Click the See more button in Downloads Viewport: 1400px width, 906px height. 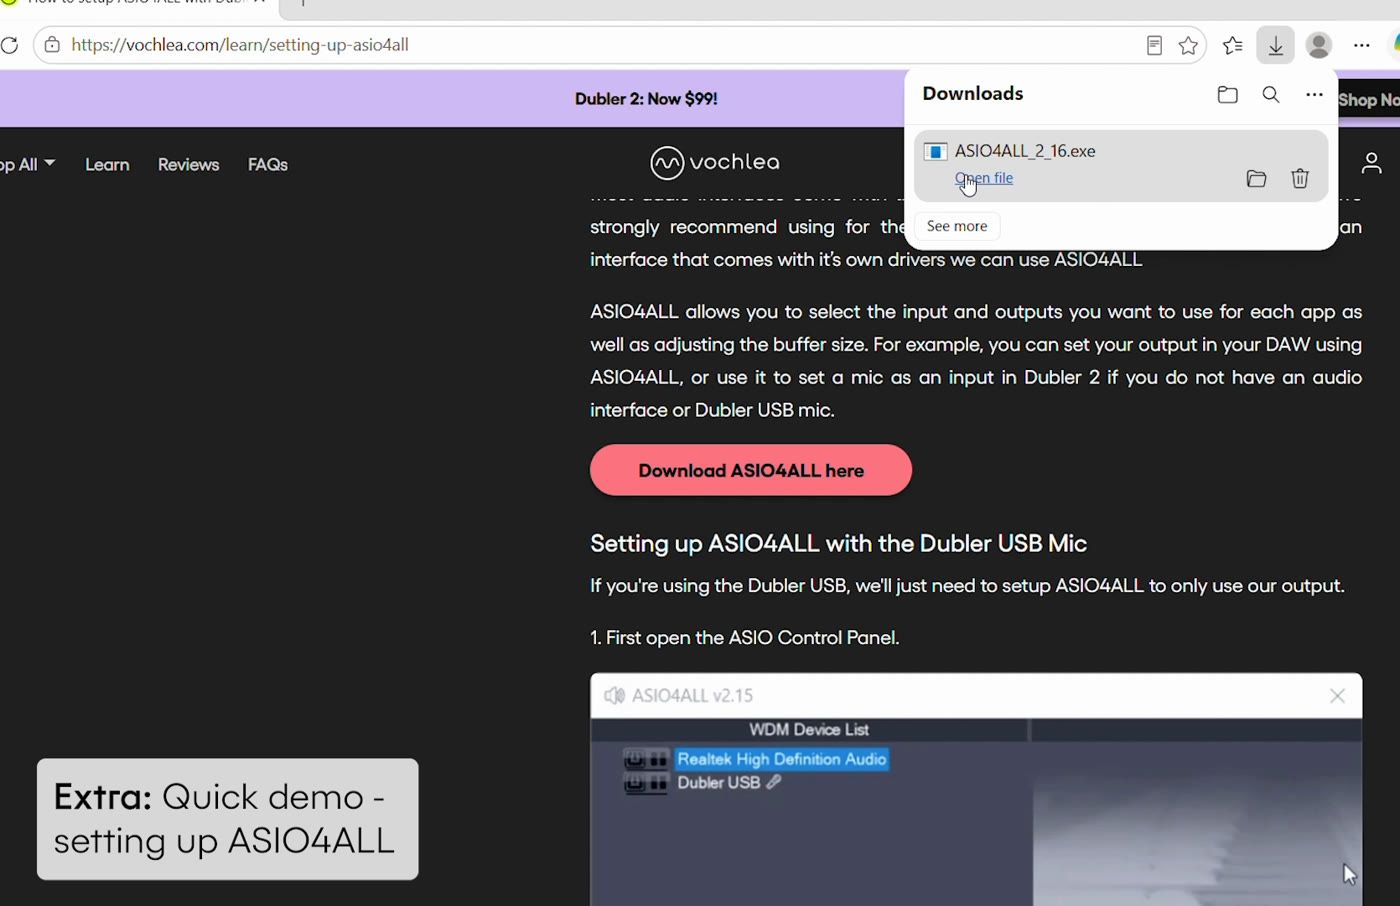click(x=957, y=226)
